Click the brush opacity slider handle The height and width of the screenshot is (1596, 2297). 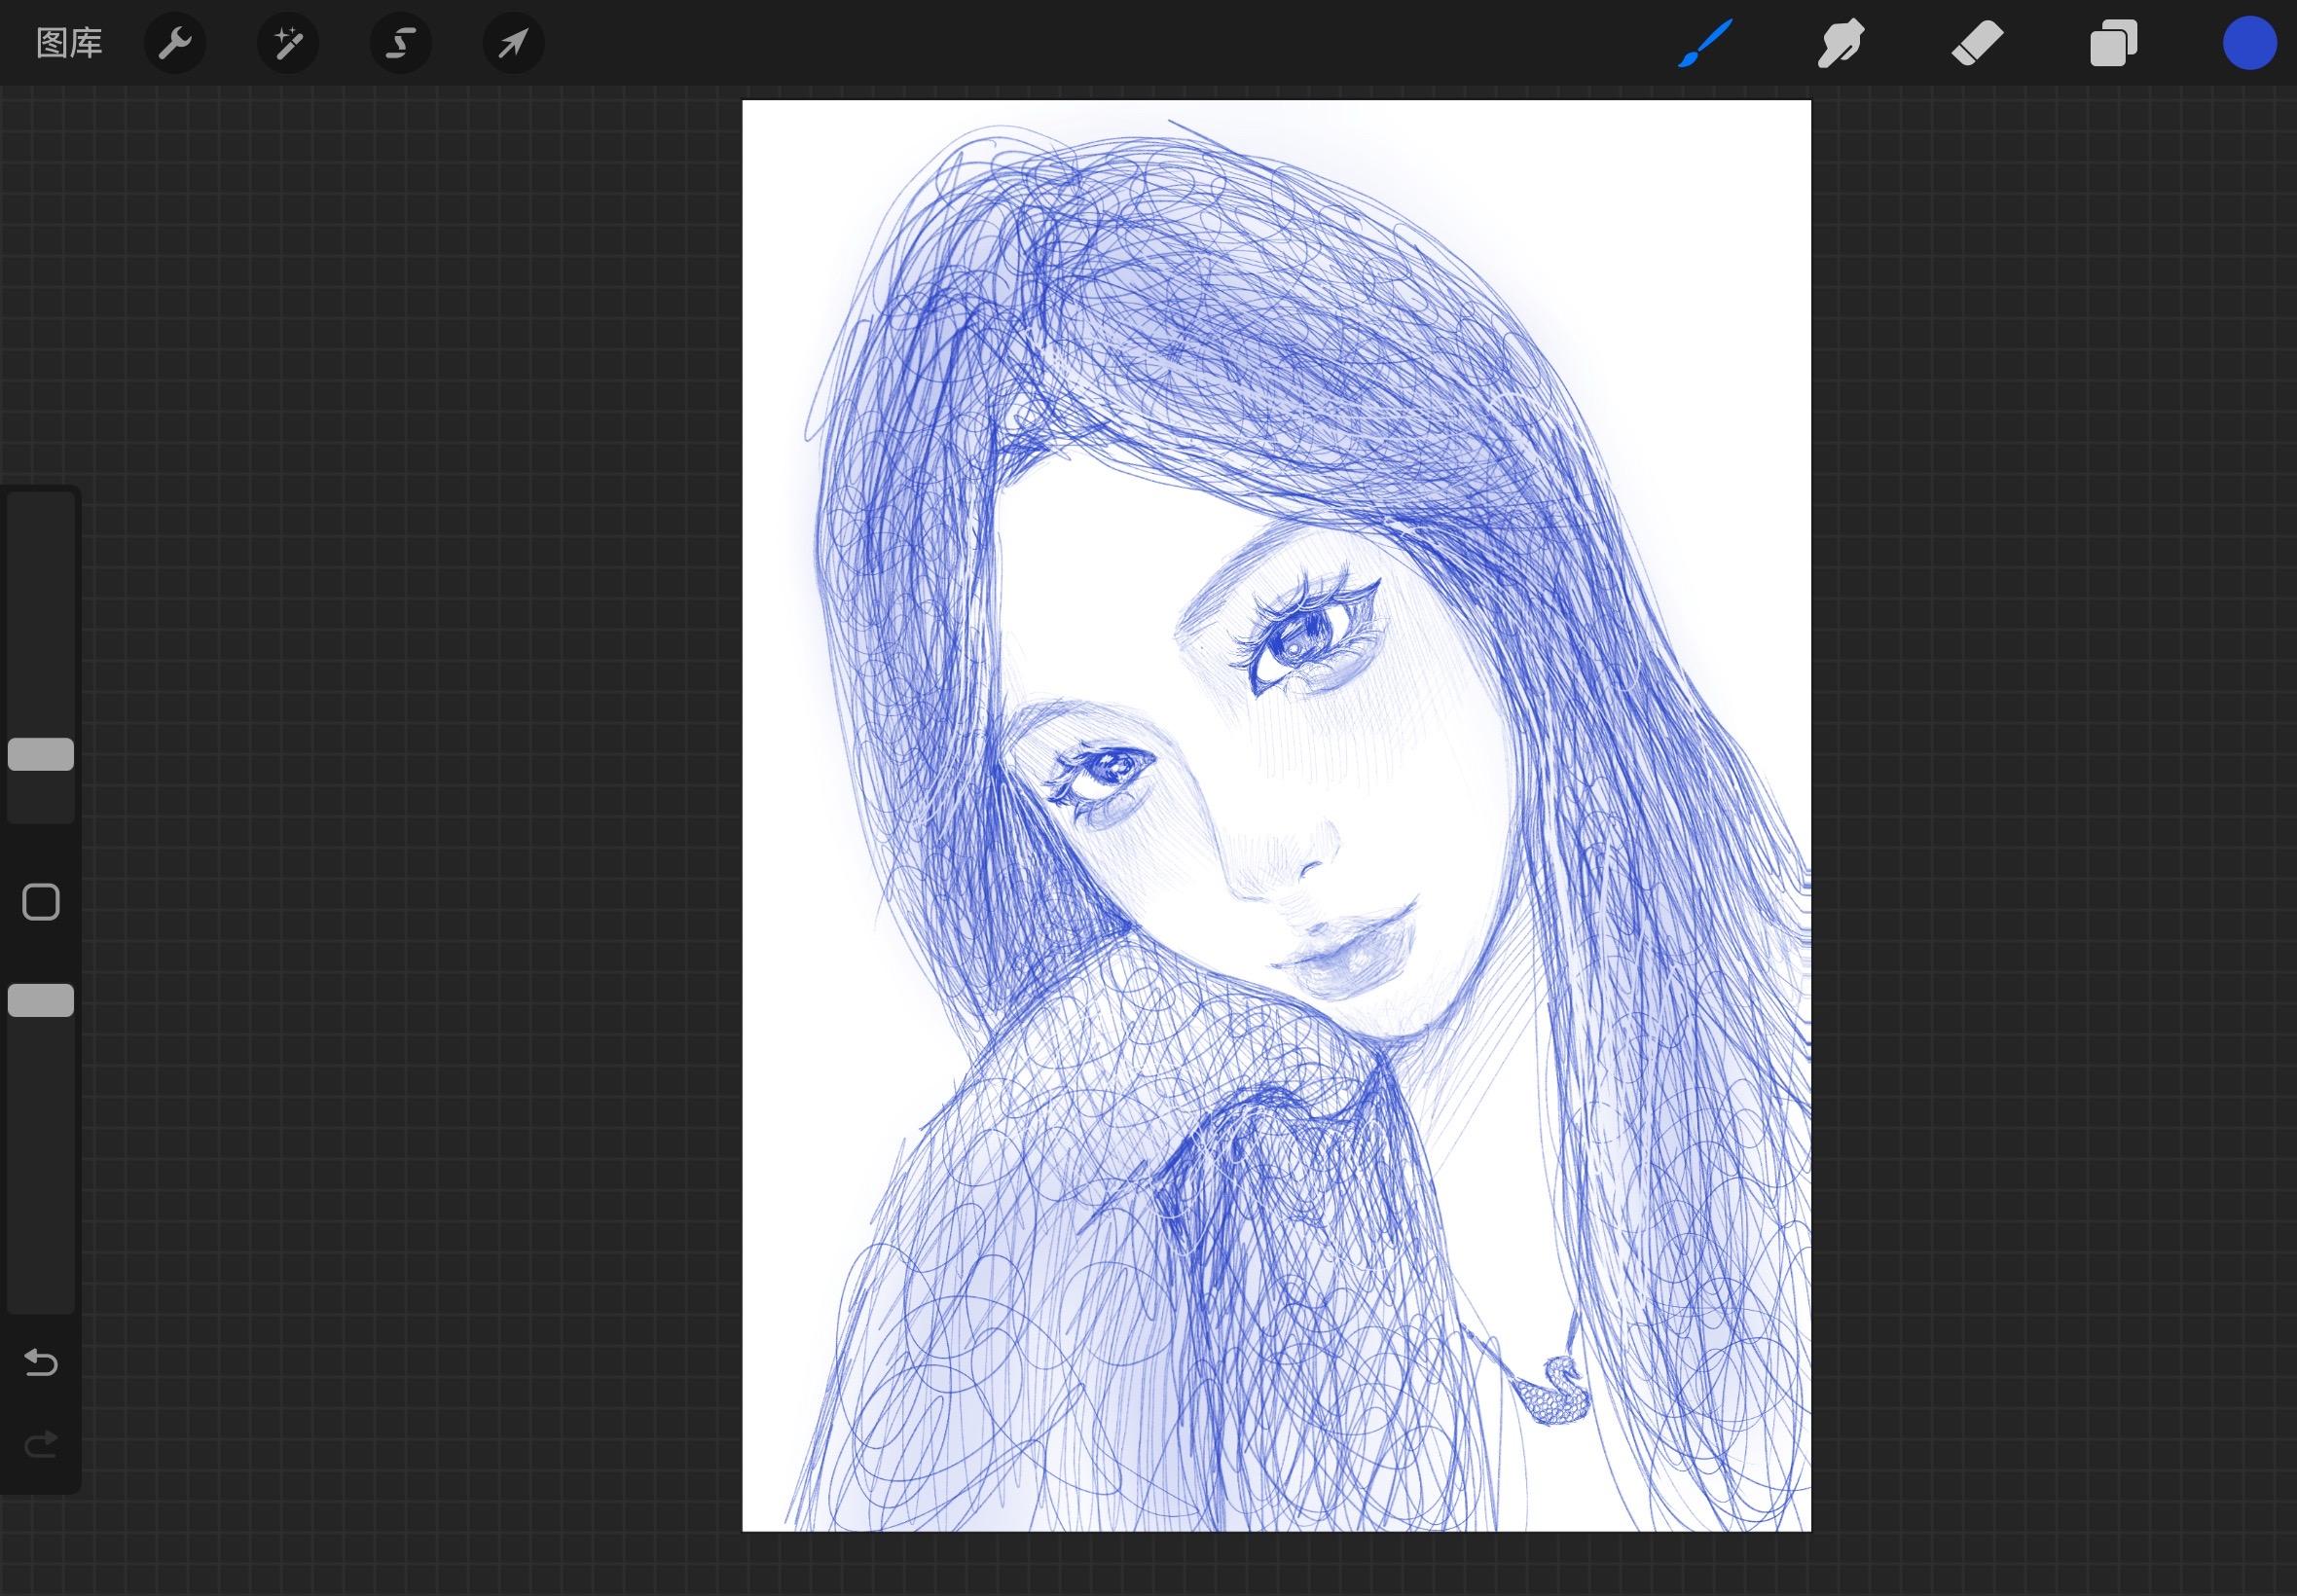[41, 1000]
